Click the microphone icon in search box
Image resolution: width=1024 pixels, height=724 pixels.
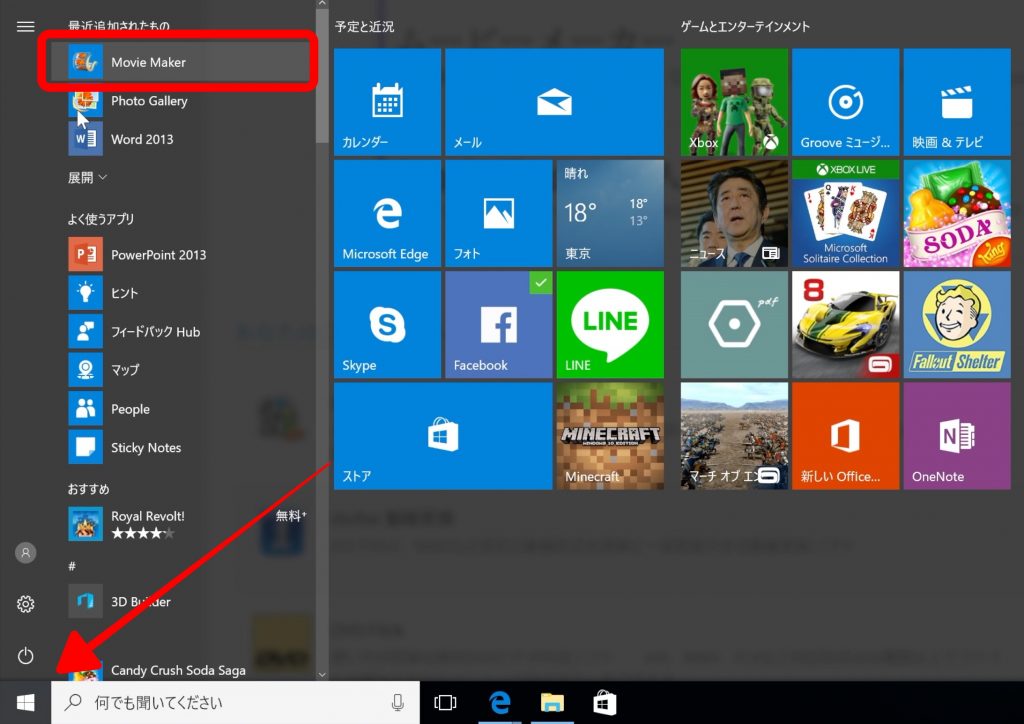tap(397, 702)
